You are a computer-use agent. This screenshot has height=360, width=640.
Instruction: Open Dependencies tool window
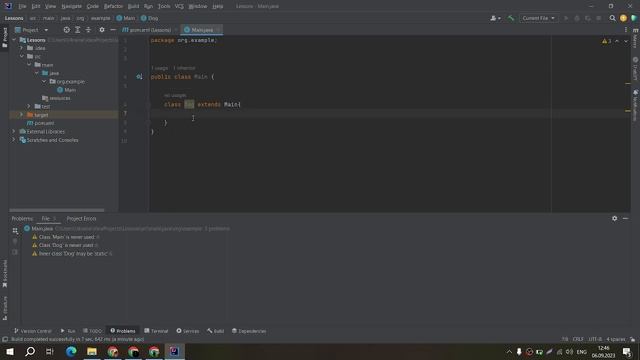(249, 331)
